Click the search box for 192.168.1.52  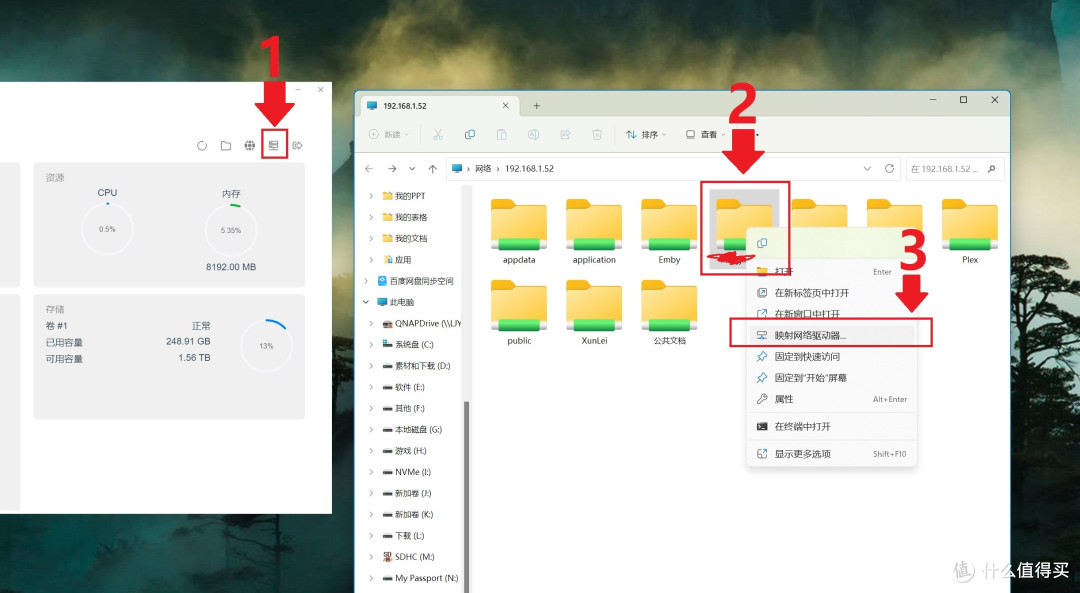click(955, 169)
